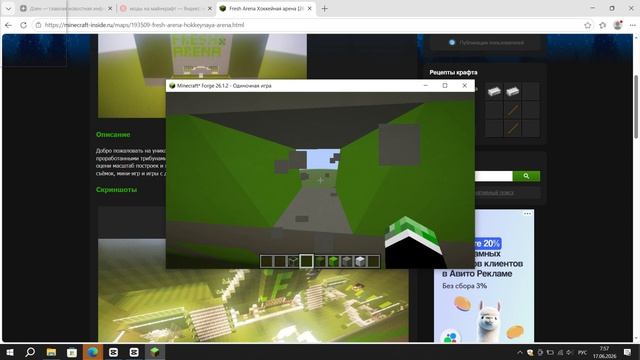Switch to the Yandex search tab

point(165,9)
